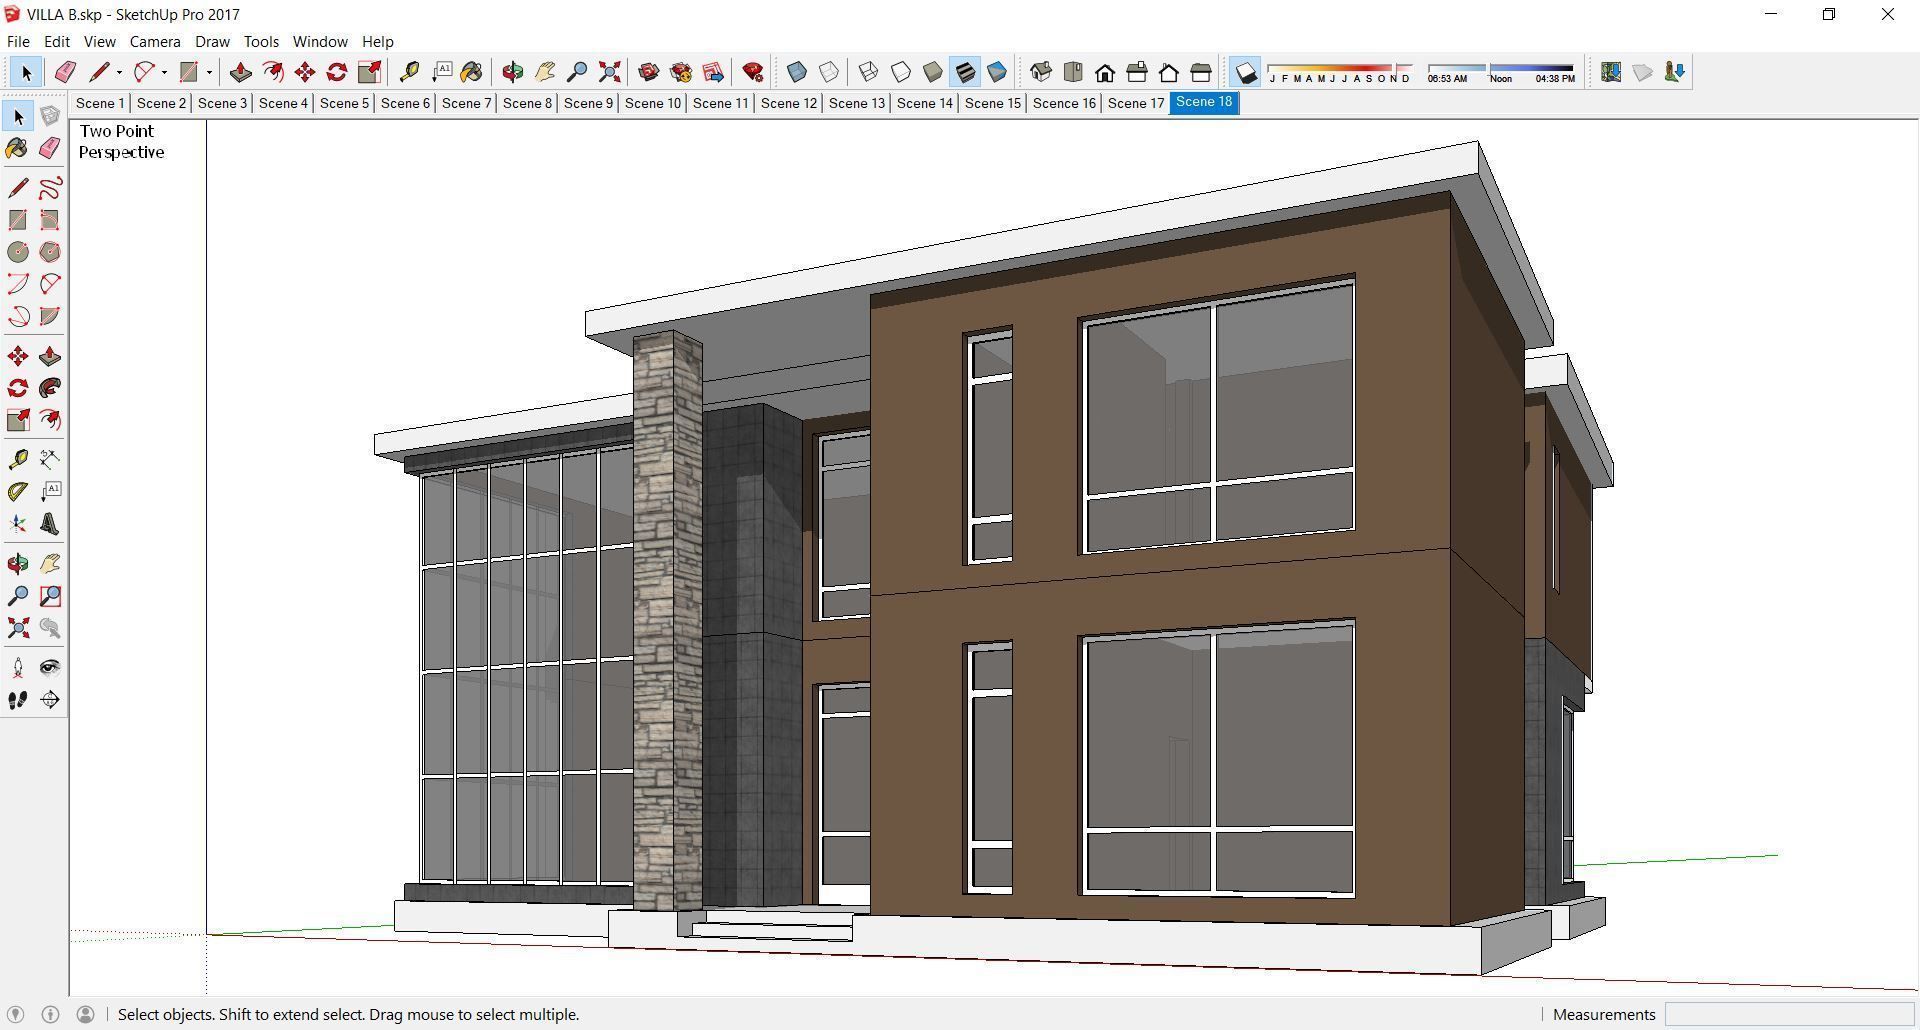
Task: Click the Measurements input box
Action: [1789, 1015]
